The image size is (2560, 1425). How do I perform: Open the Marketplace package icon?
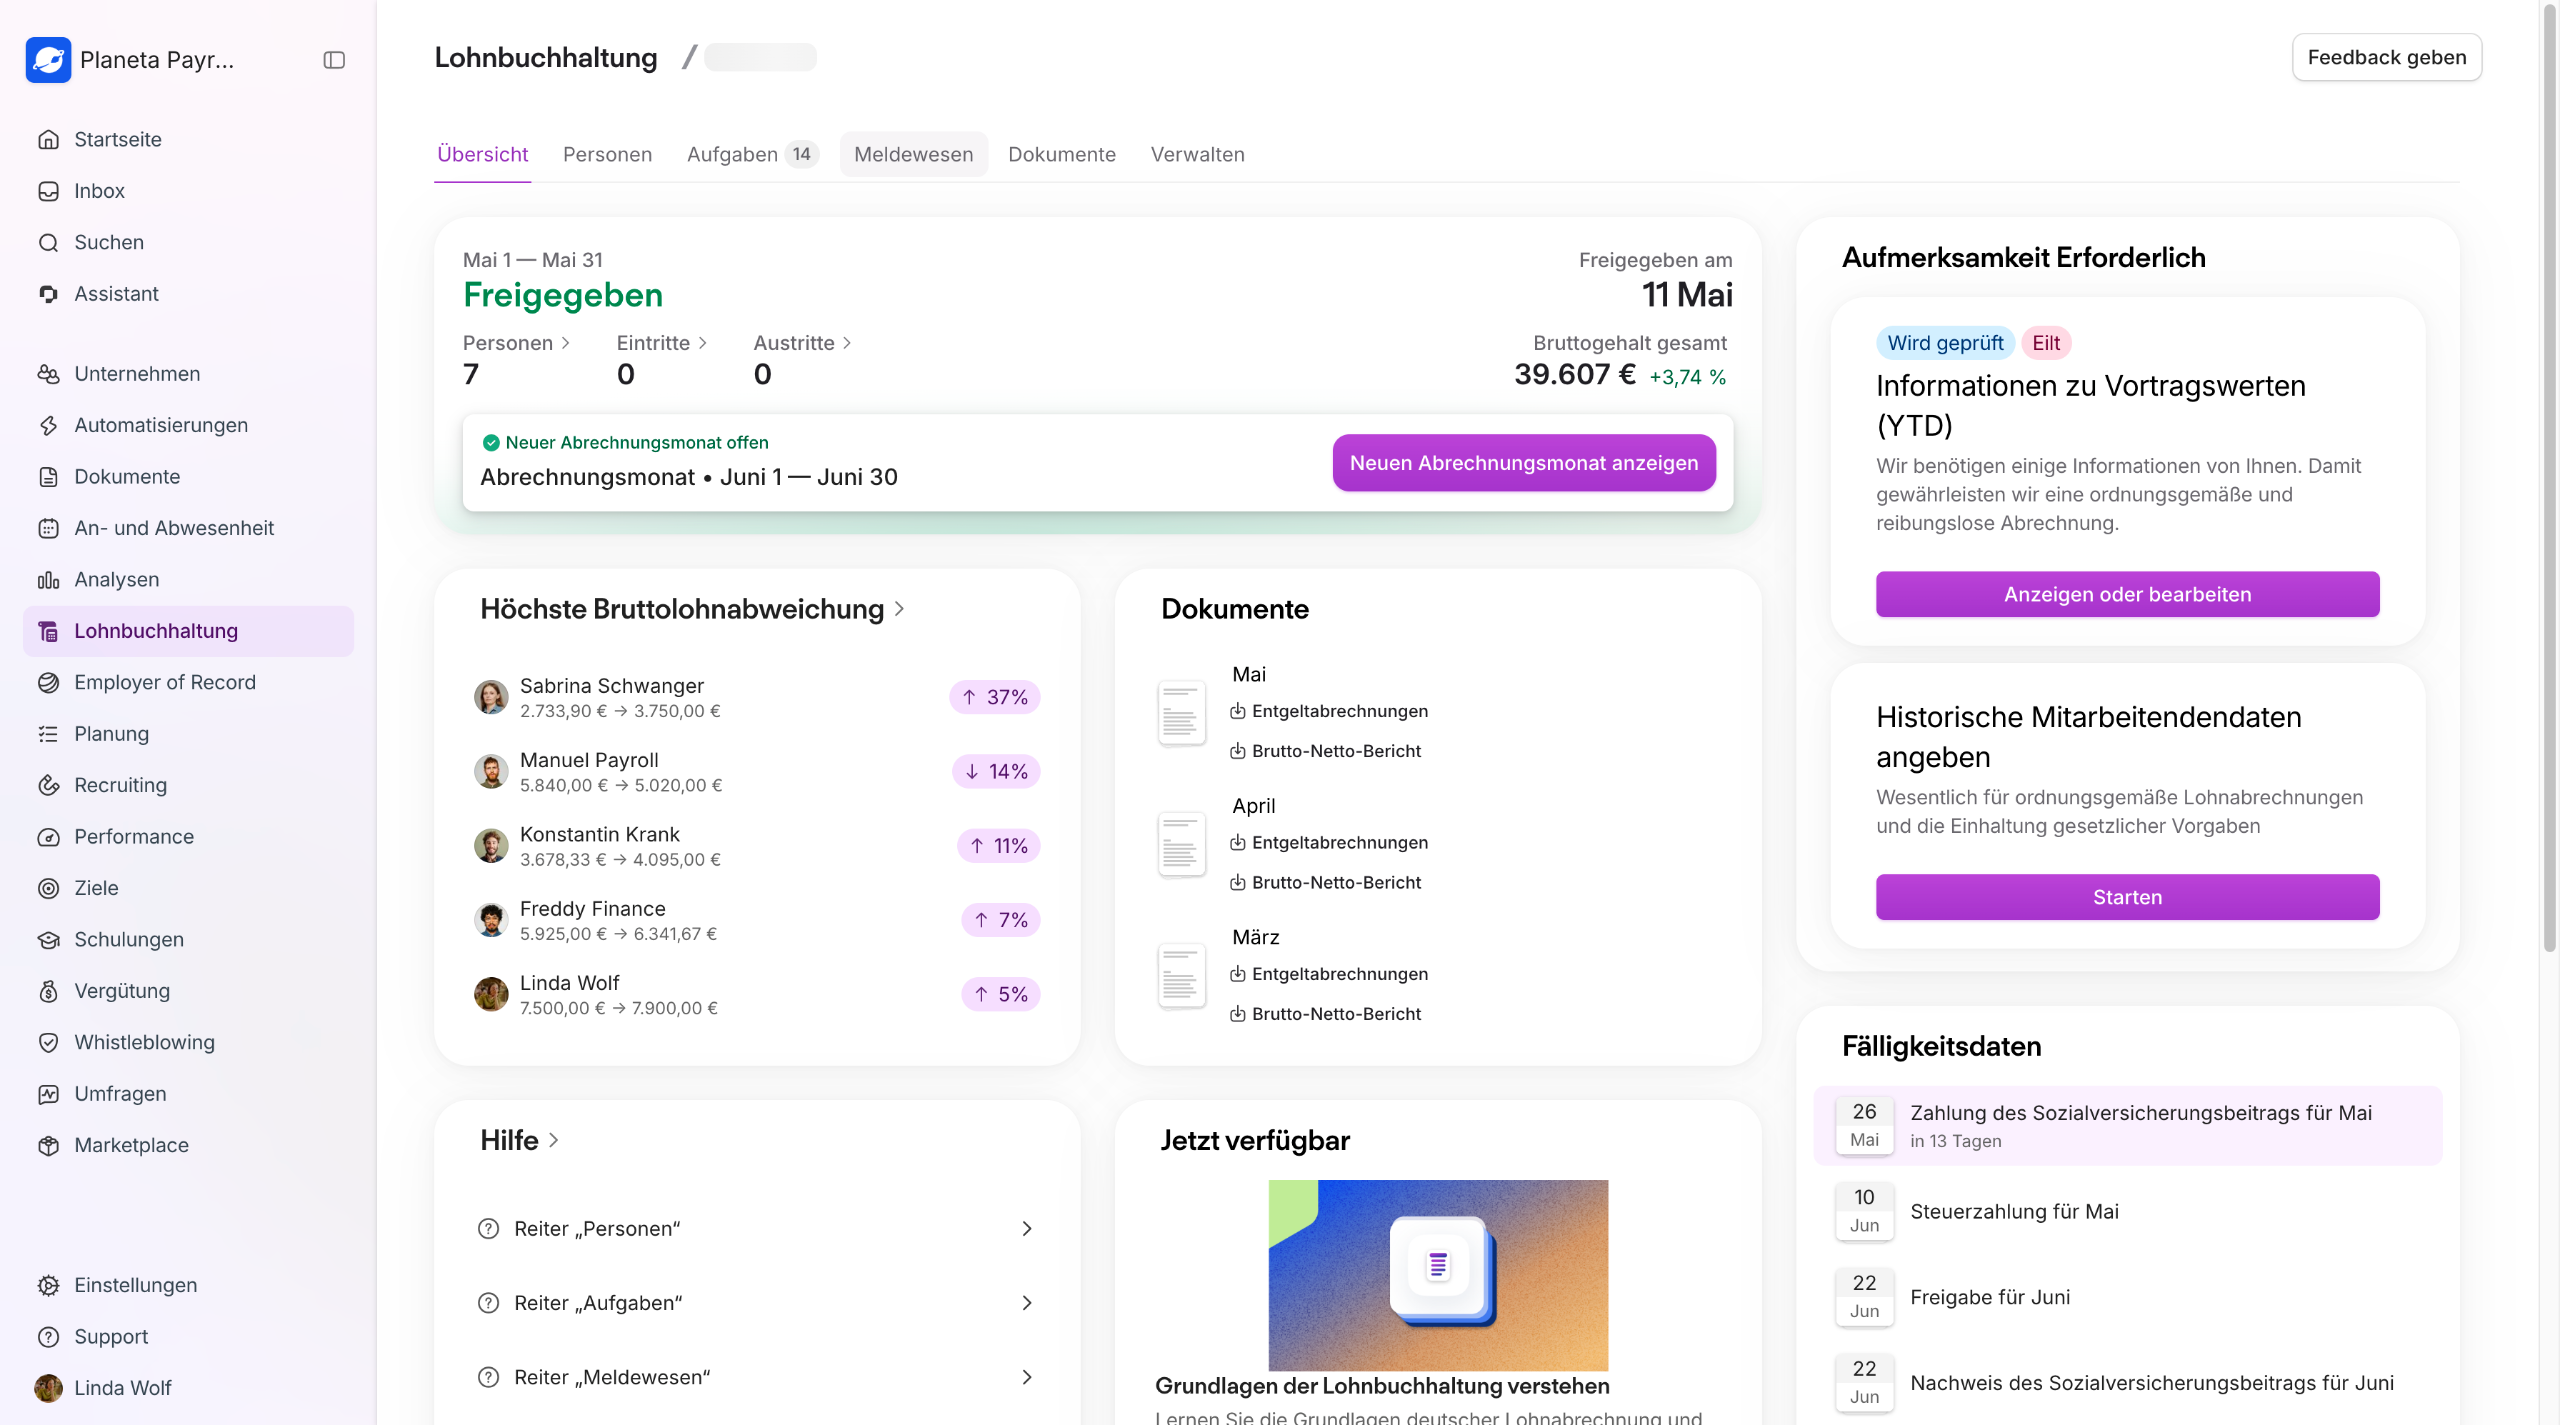48,1145
